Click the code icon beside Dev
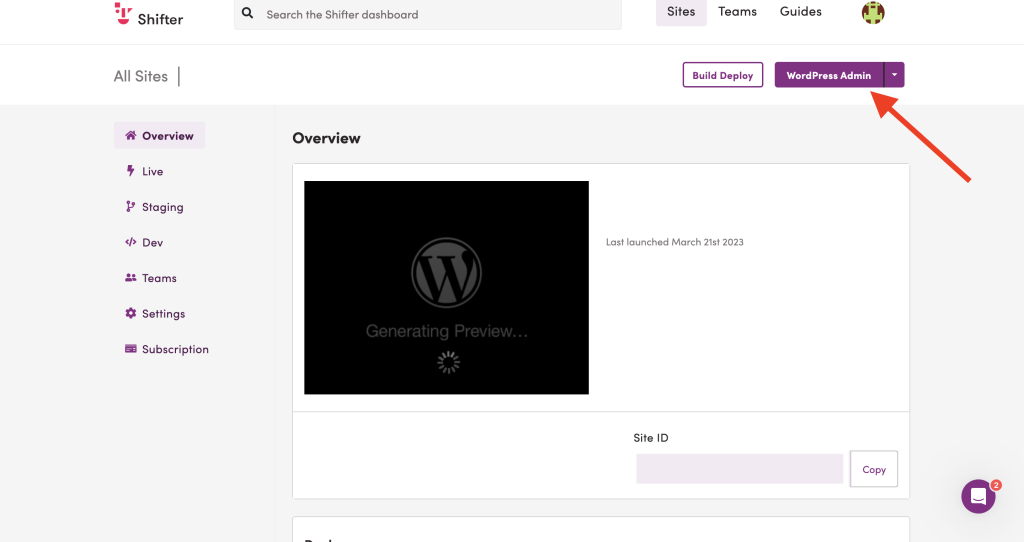 pyautogui.click(x=131, y=242)
